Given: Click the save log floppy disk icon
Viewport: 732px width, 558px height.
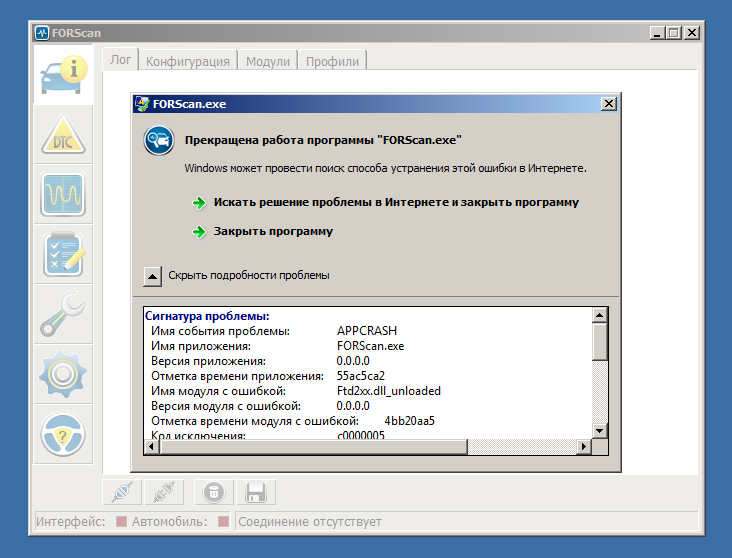Looking at the screenshot, I should (255, 492).
